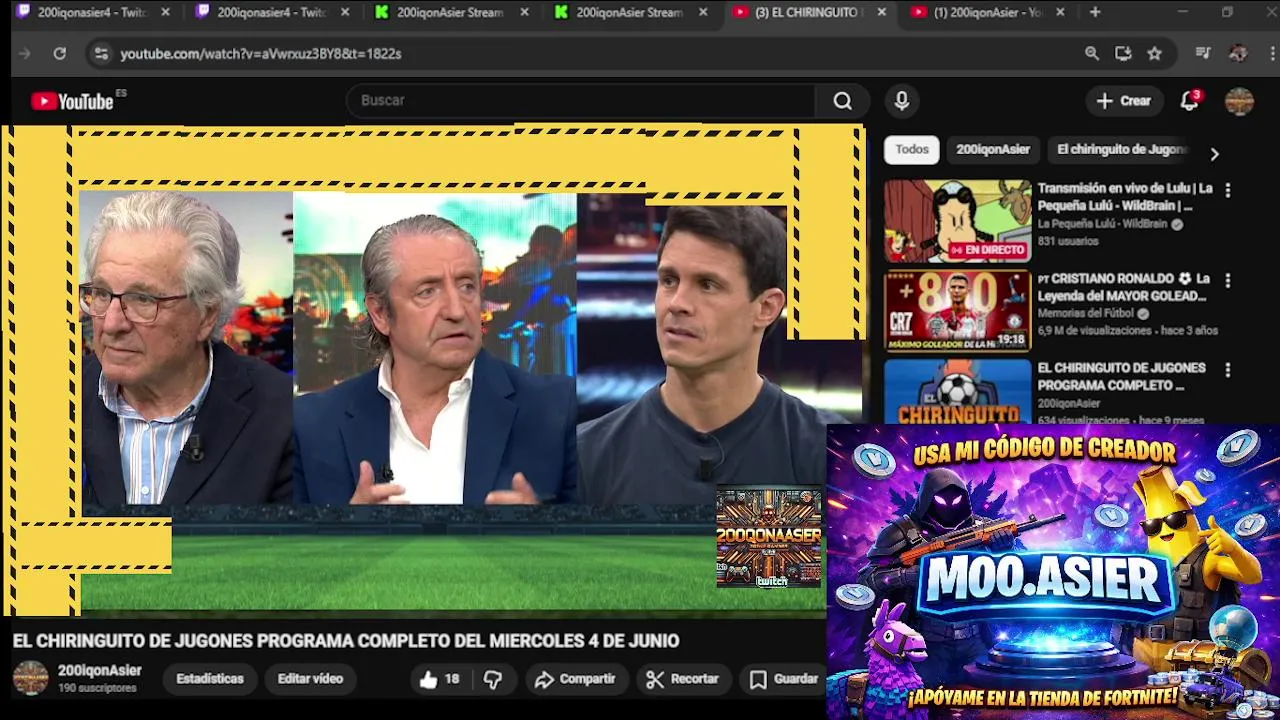Click 'La Pequeña Lulú - WildBrain' channel name
Image resolution: width=1280 pixels, height=720 pixels.
(x=1102, y=224)
